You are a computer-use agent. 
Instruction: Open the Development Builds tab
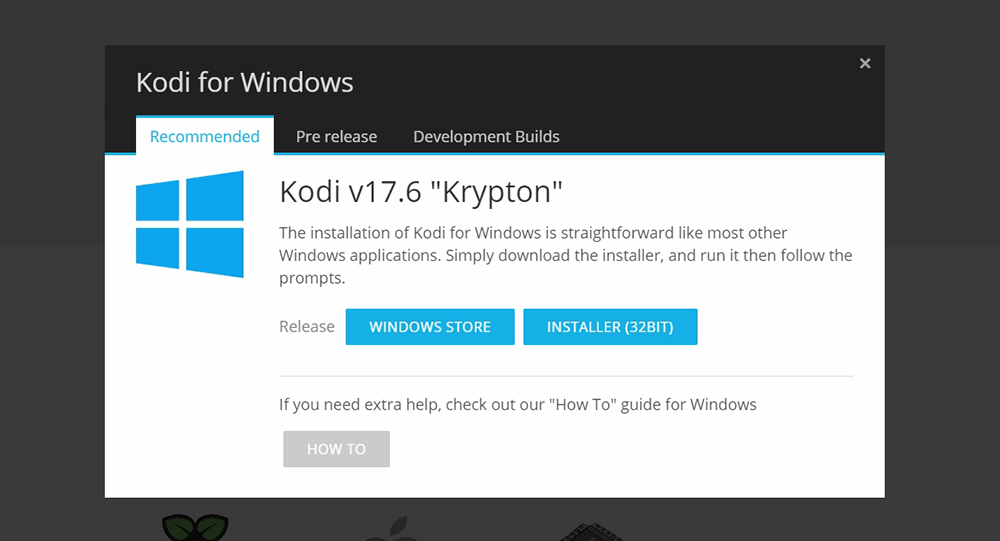[486, 137]
